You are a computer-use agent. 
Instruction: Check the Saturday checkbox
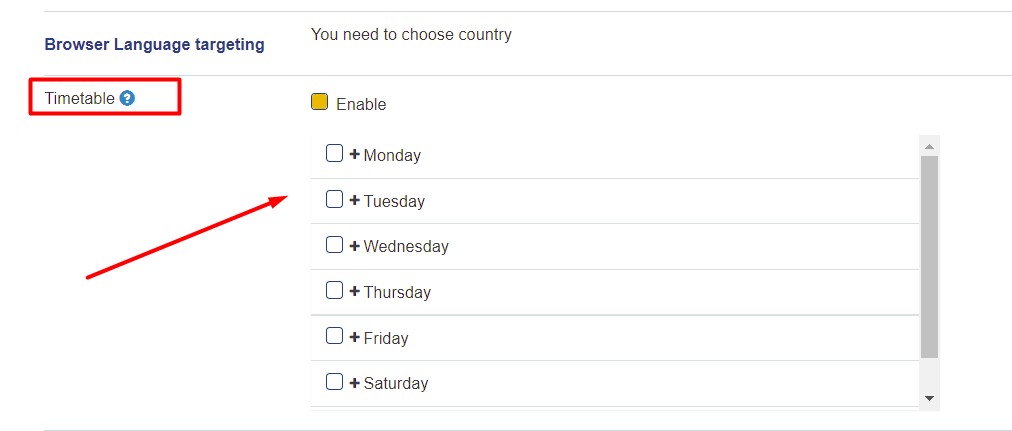(334, 381)
